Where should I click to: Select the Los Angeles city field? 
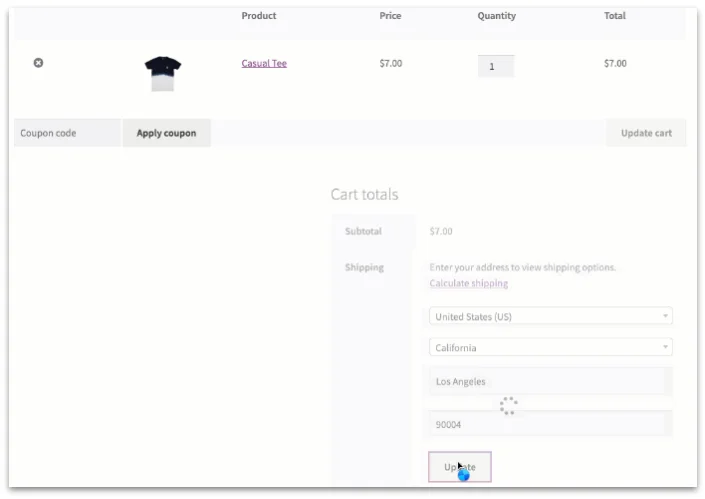pyautogui.click(x=550, y=381)
